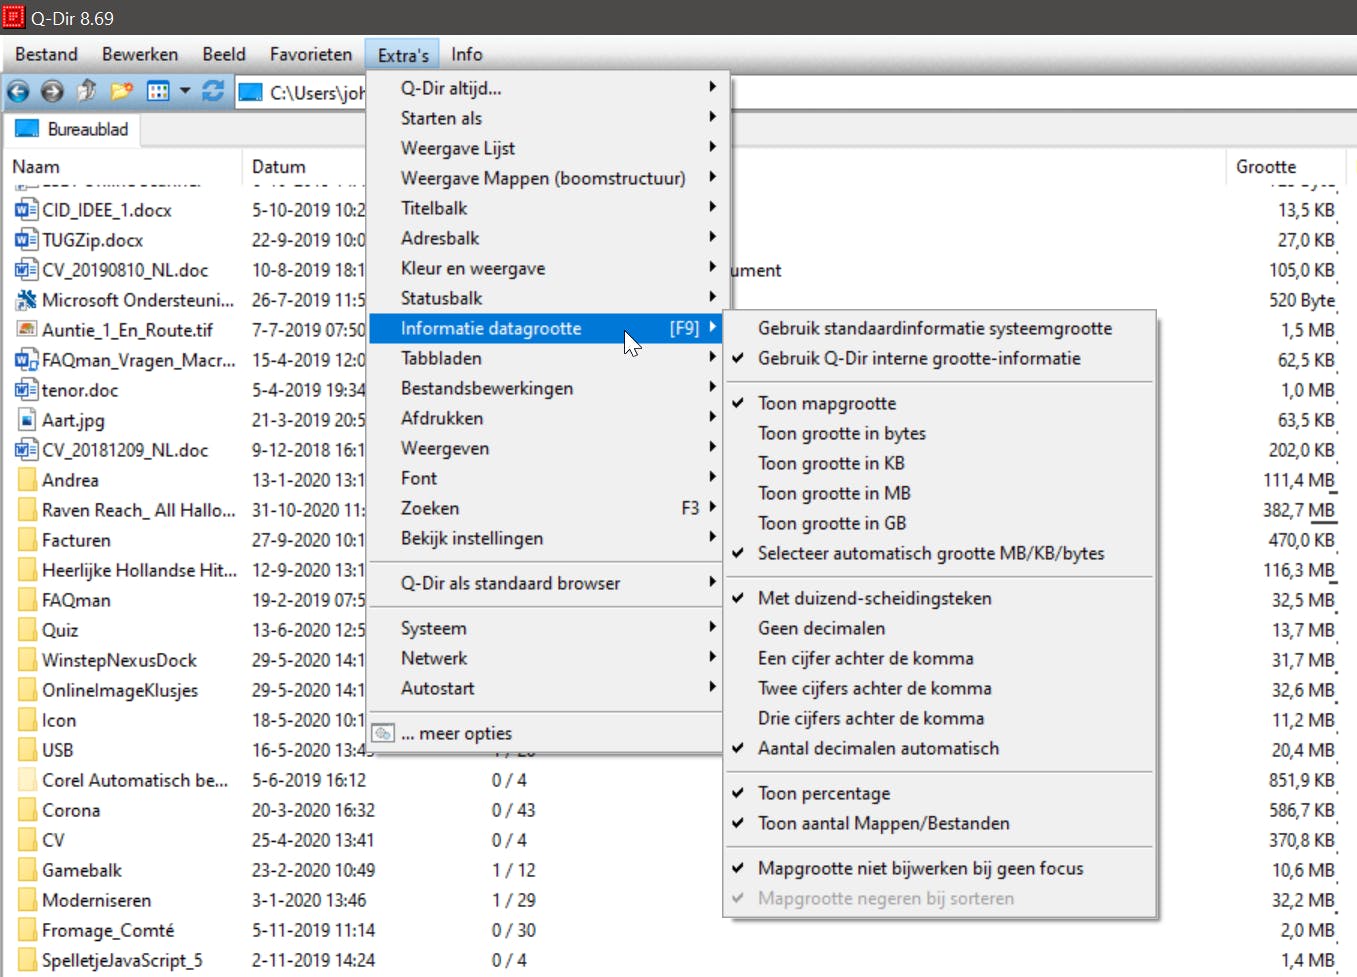The image size is (1357, 977).
Task: Click the meer opties settings icon
Action: pos(383,734)
